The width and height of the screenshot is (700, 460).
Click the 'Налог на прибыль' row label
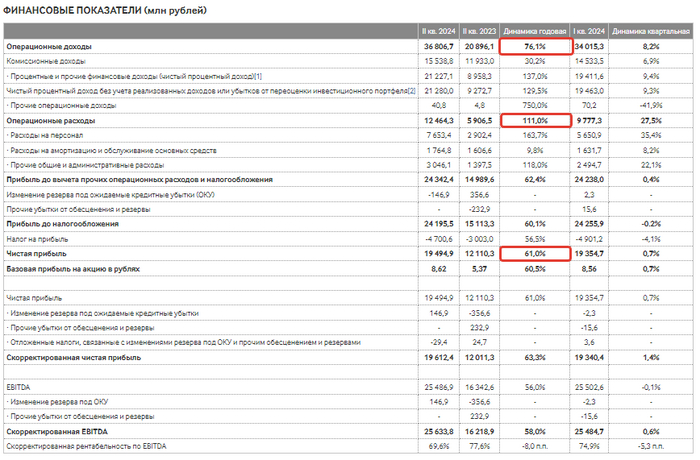click(38, 240)
